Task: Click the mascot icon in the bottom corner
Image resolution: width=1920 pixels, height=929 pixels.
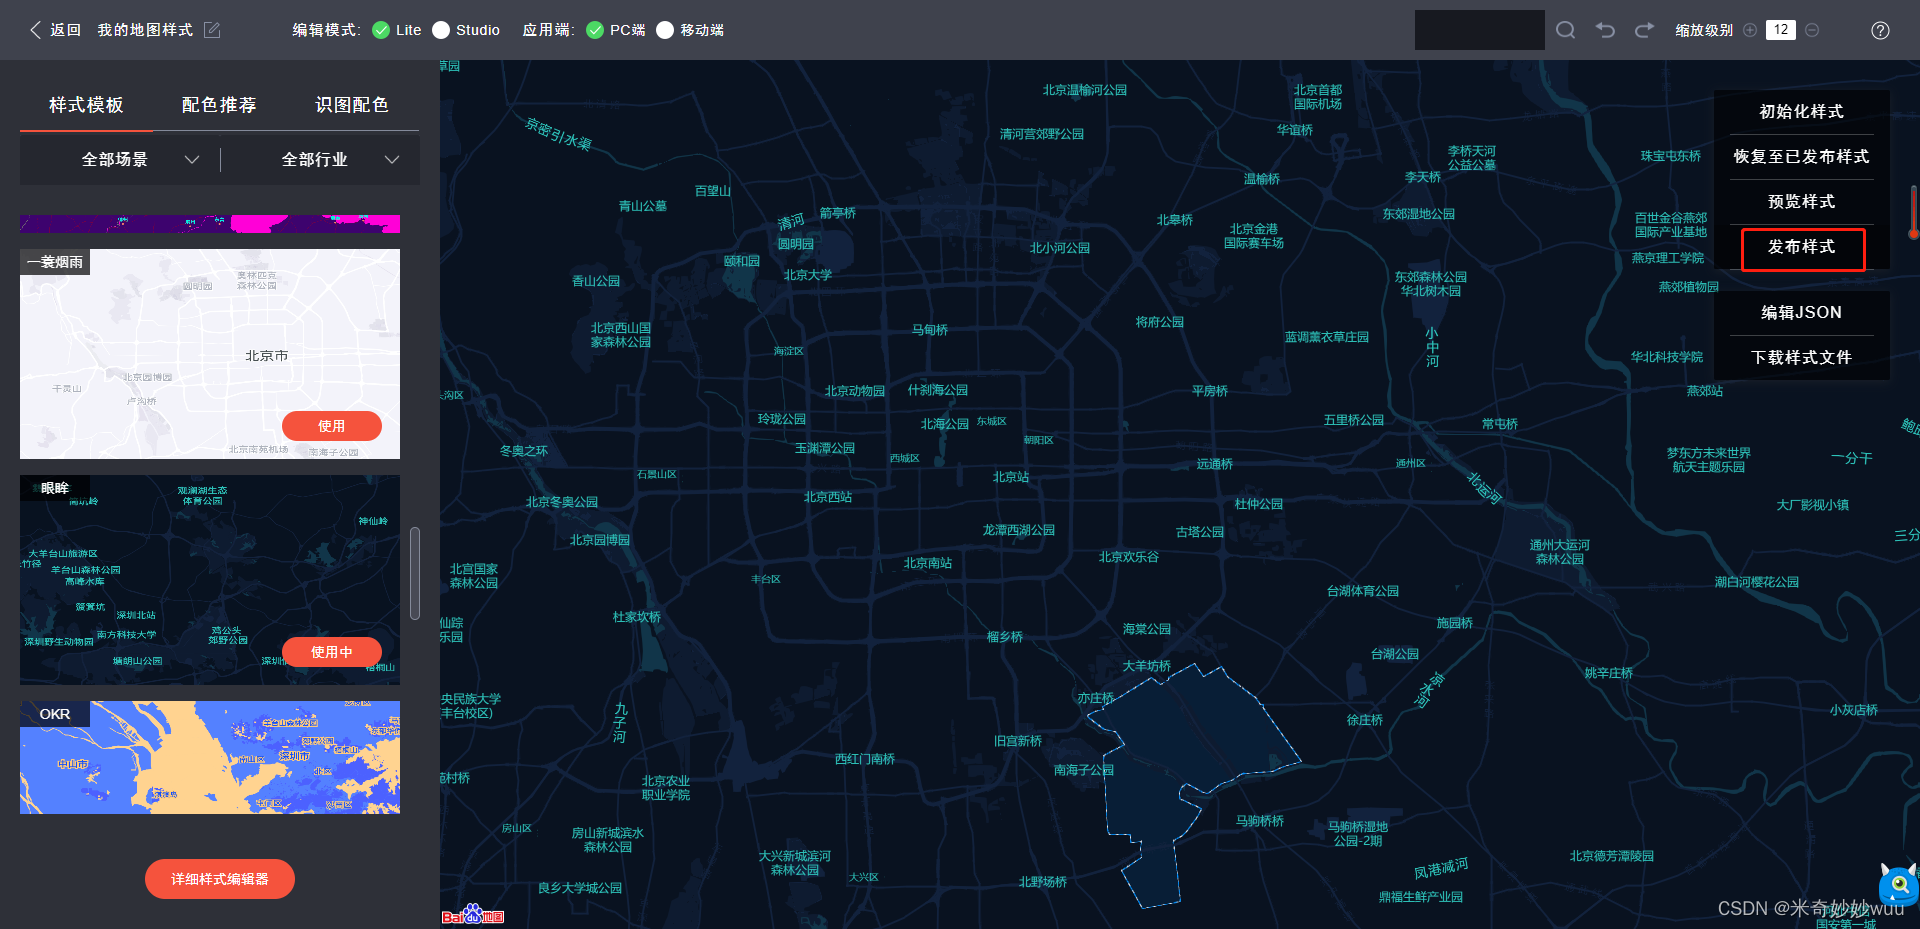Action: coord(1897,884)
